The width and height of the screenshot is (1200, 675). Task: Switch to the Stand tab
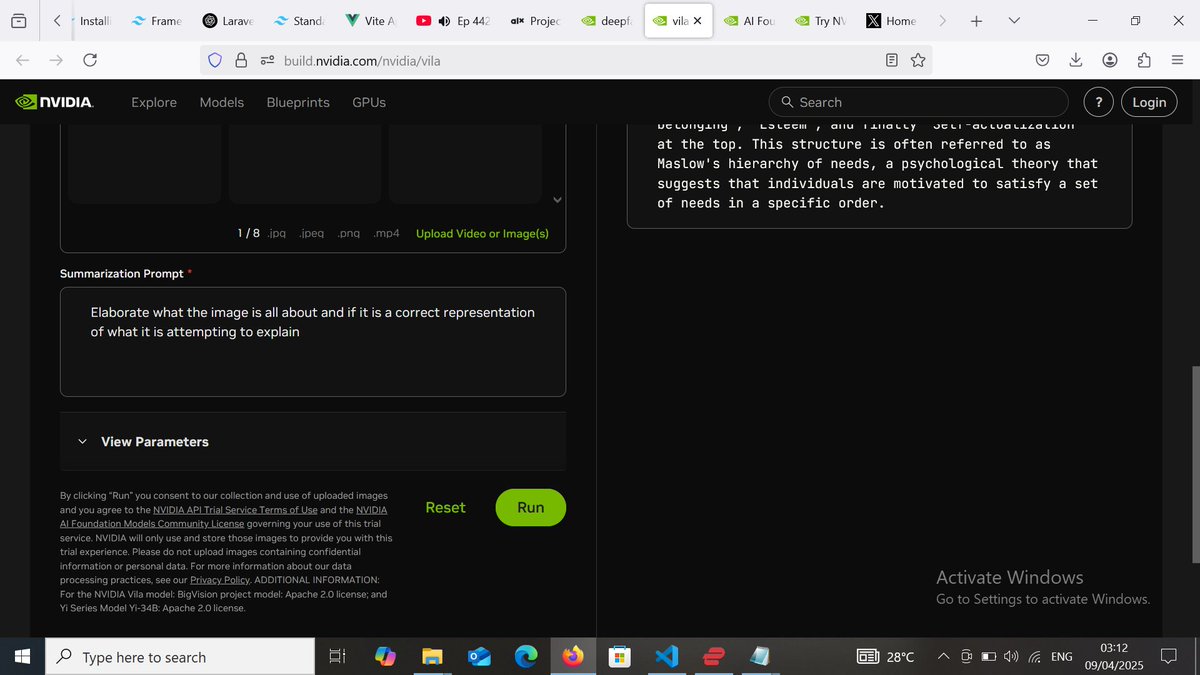pos(298,20)
